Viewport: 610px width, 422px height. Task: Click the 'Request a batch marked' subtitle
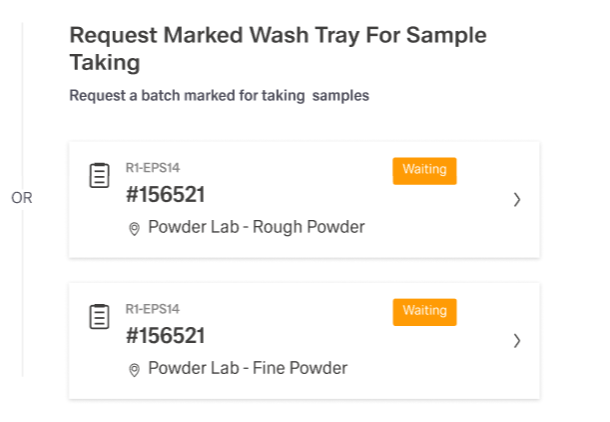point(219,96)
